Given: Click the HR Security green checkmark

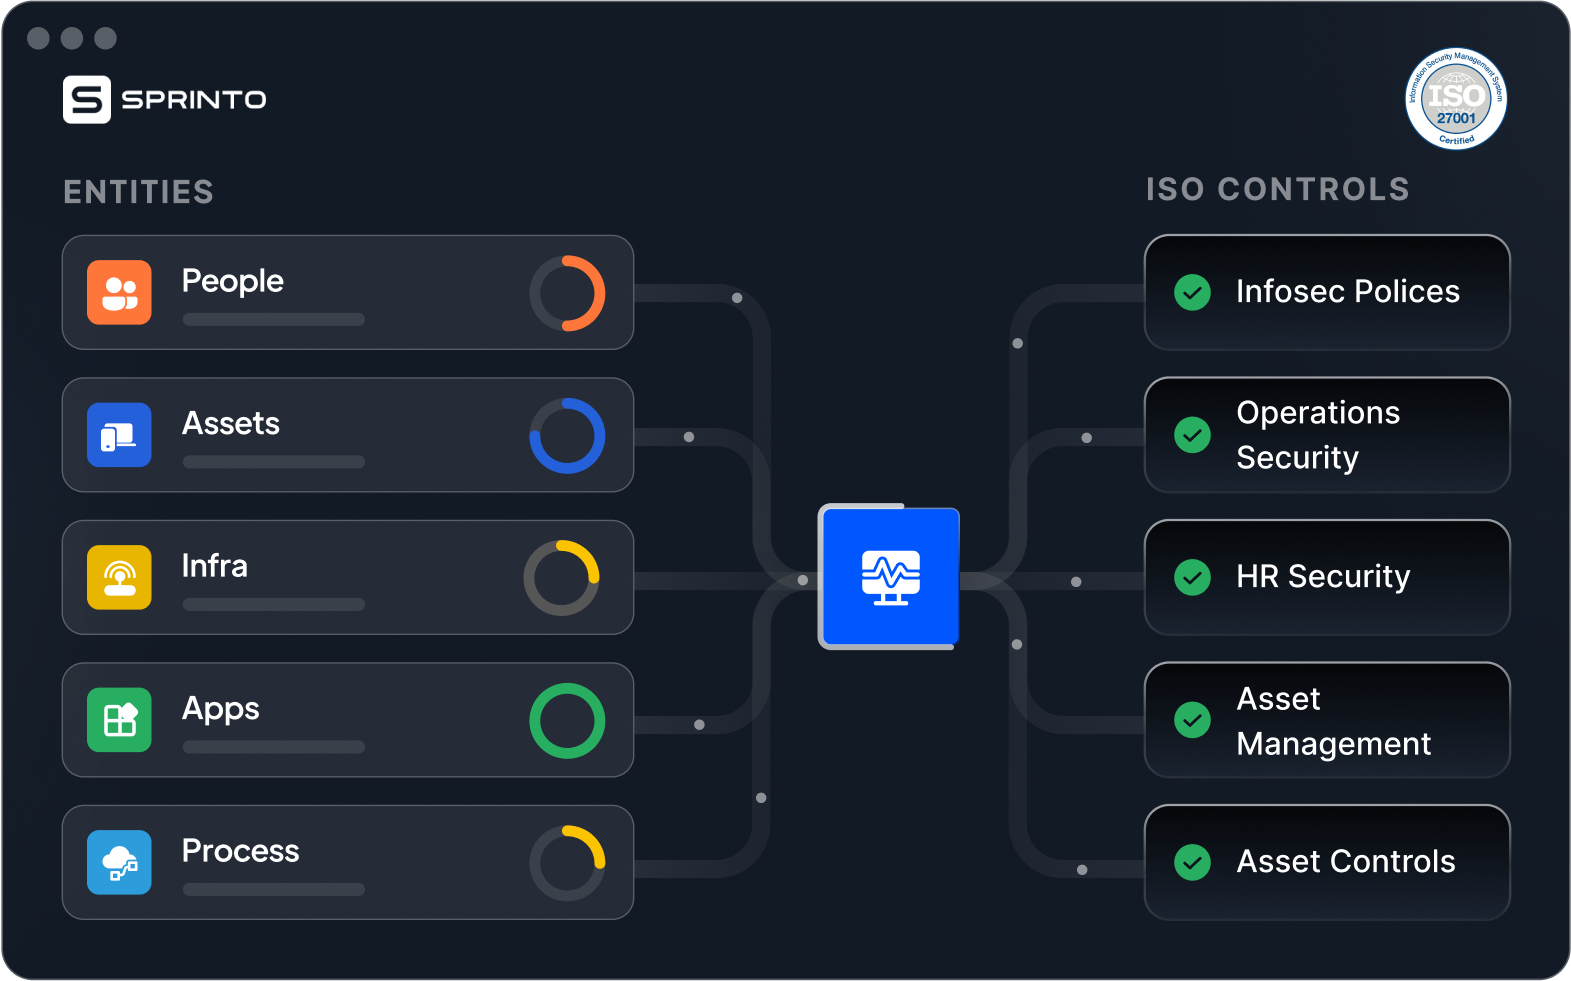Looking at the screenshot, I should pyautogui.click(x=1192, y=577).
